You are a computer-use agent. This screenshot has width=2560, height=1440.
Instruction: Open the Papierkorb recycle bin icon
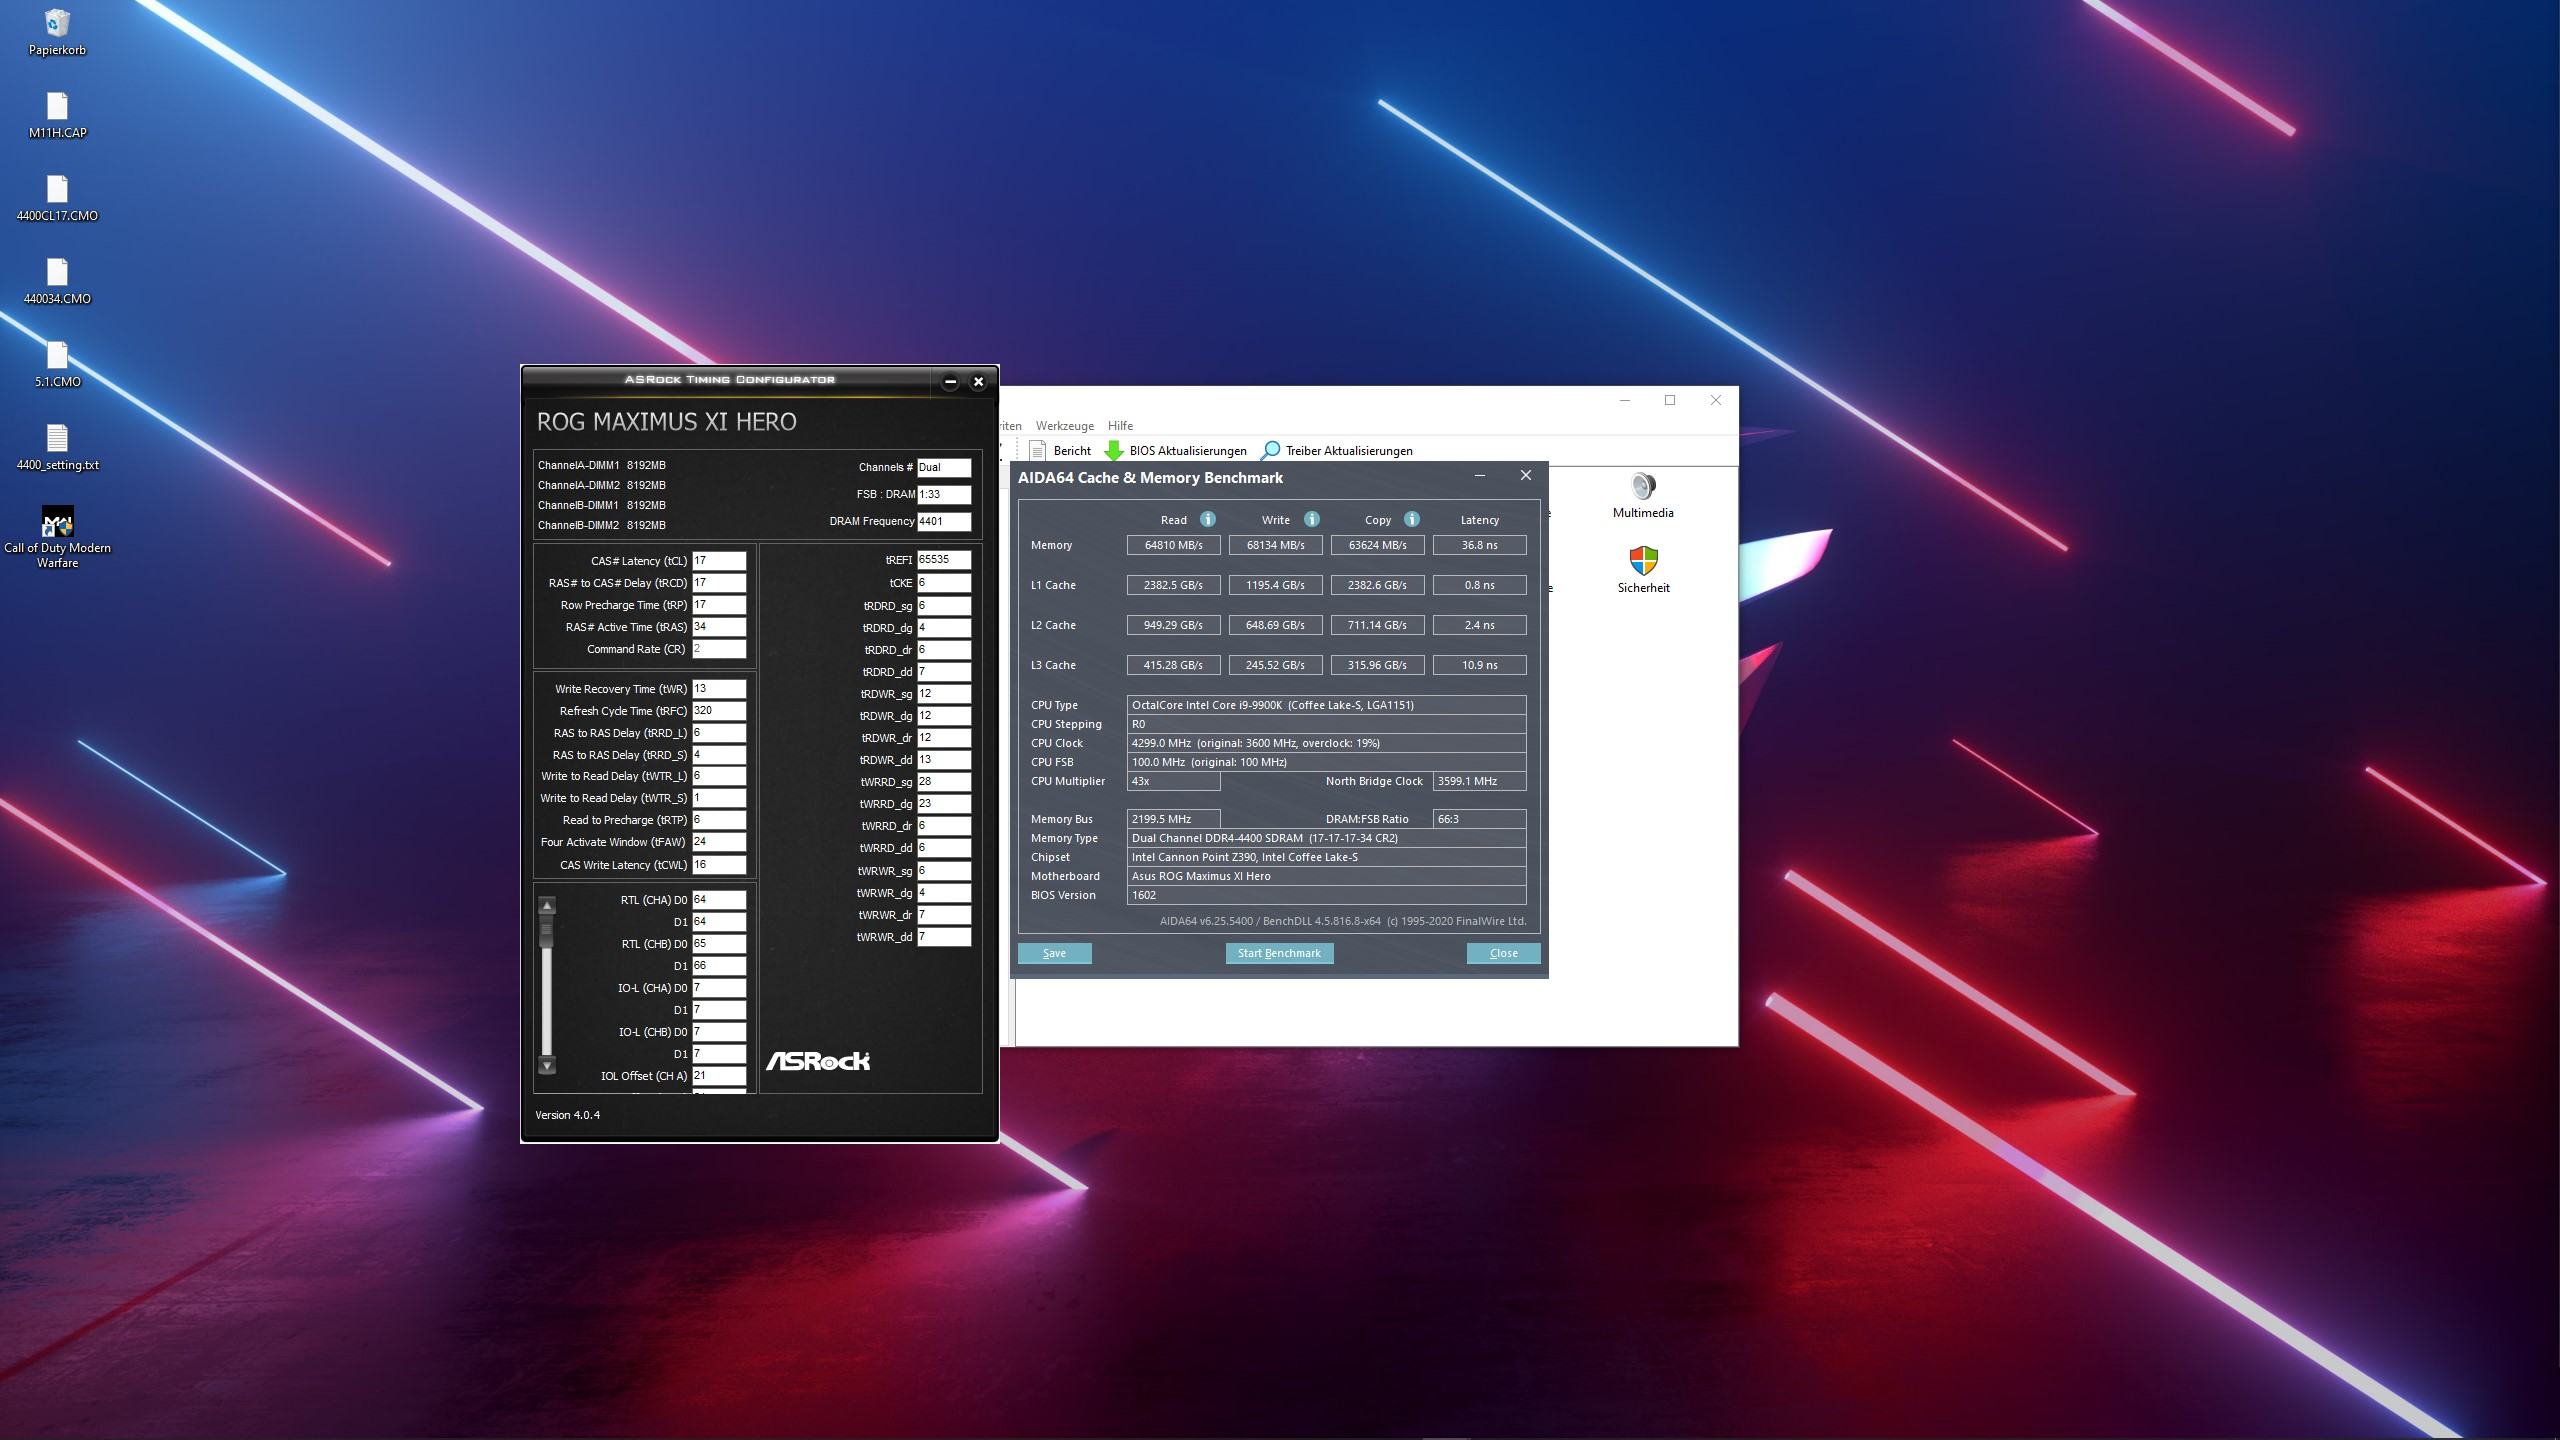tap(57, 24)
